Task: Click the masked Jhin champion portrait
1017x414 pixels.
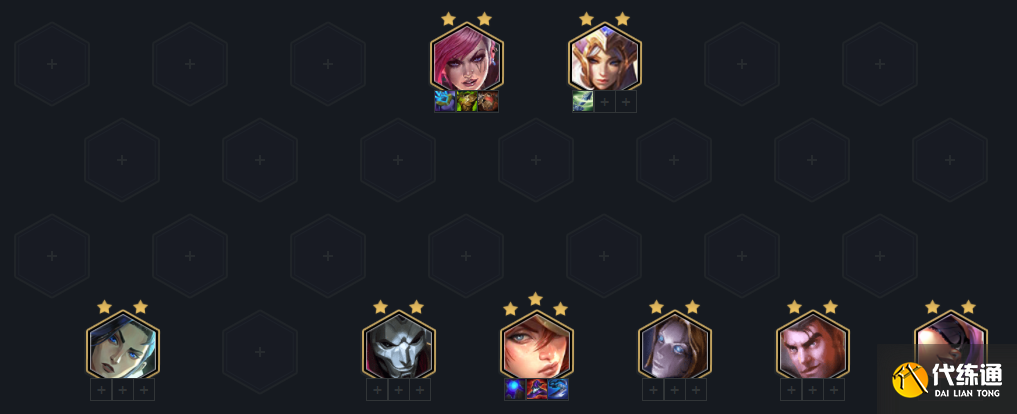Action: [x=398, y=346]
